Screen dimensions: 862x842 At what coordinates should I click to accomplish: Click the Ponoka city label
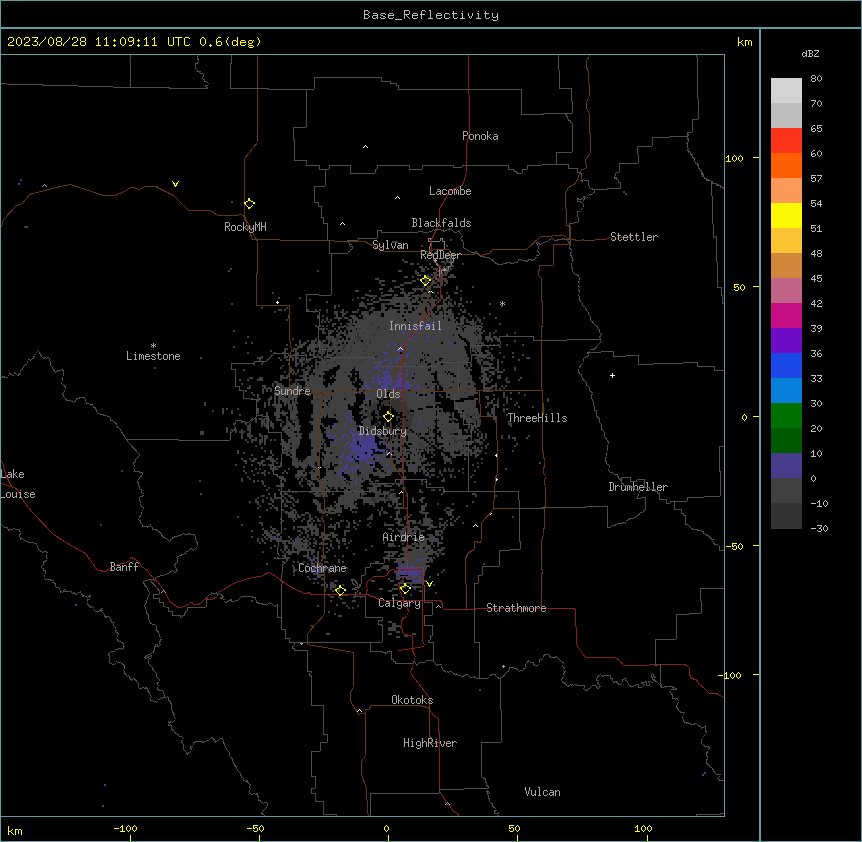[480, 136]
